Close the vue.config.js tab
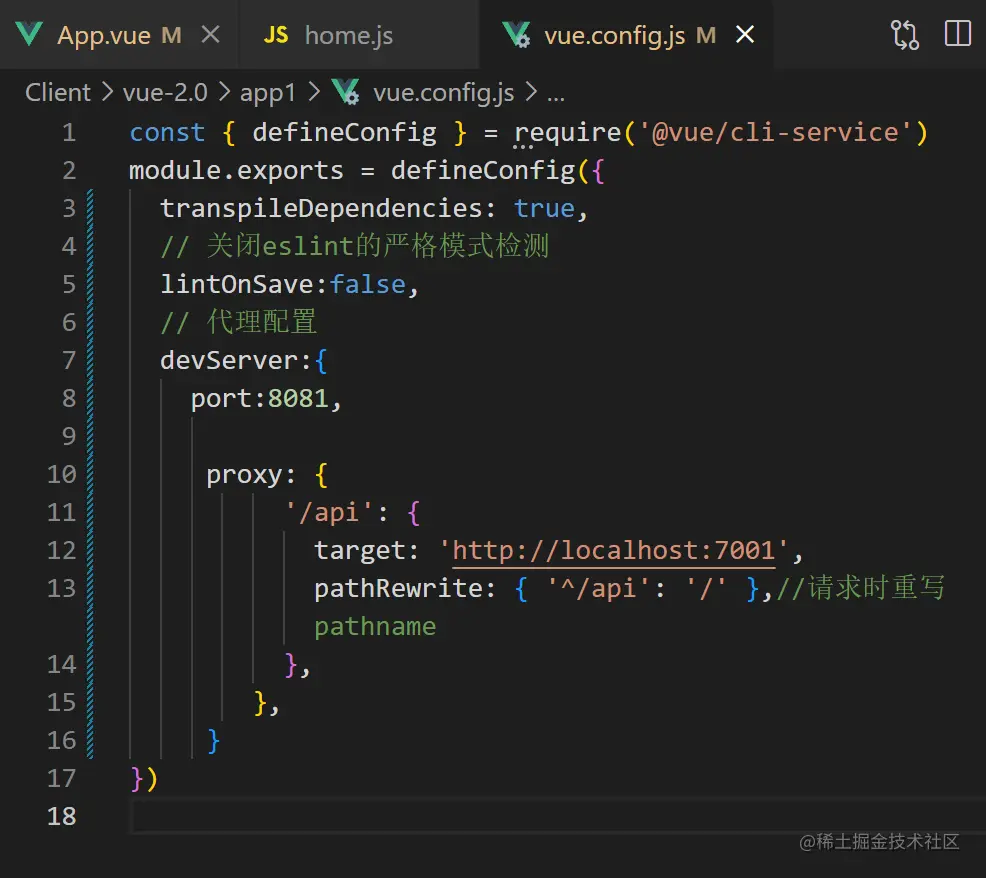The width and height of the screenshot is (986, 878). pos(745,35)
